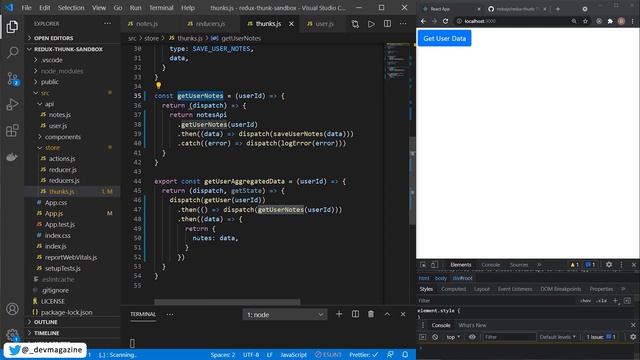Toggle the computed styles sidebar pane
The height and width of the screenshot is (360, 640).
coord(627,301)
